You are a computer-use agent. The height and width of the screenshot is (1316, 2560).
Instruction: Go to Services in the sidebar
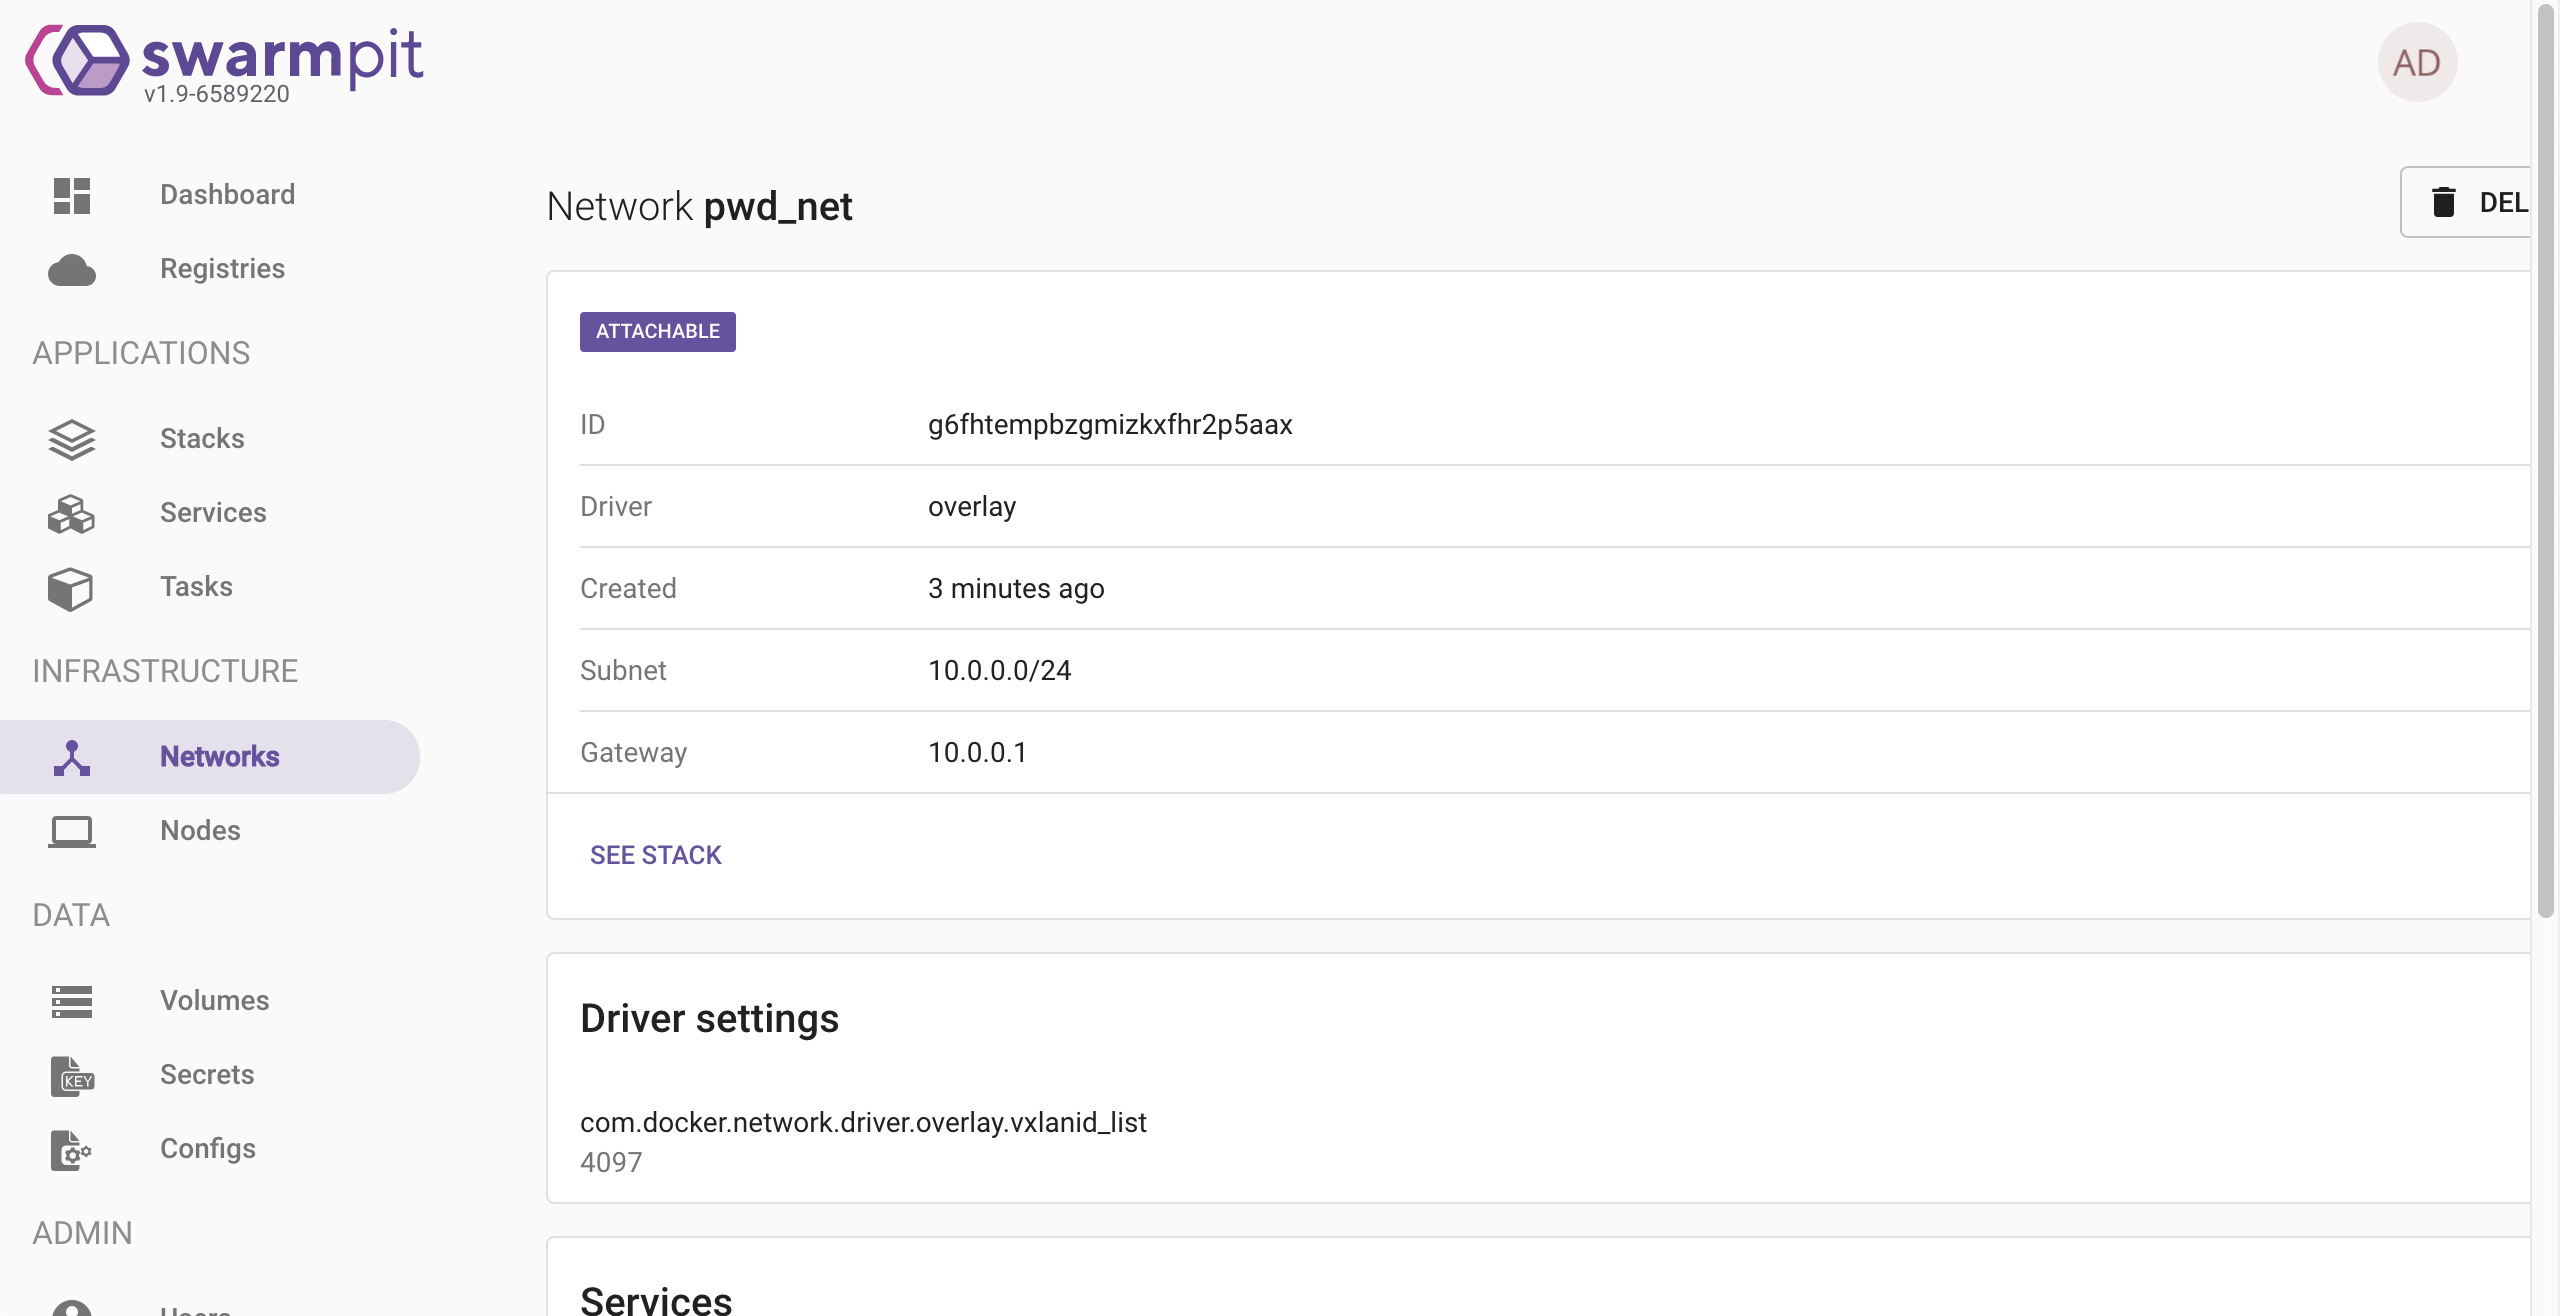[x=213, y=513]
